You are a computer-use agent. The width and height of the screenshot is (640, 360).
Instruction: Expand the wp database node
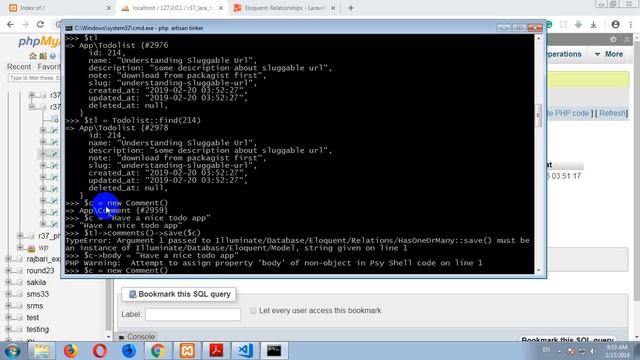point(20,248)
